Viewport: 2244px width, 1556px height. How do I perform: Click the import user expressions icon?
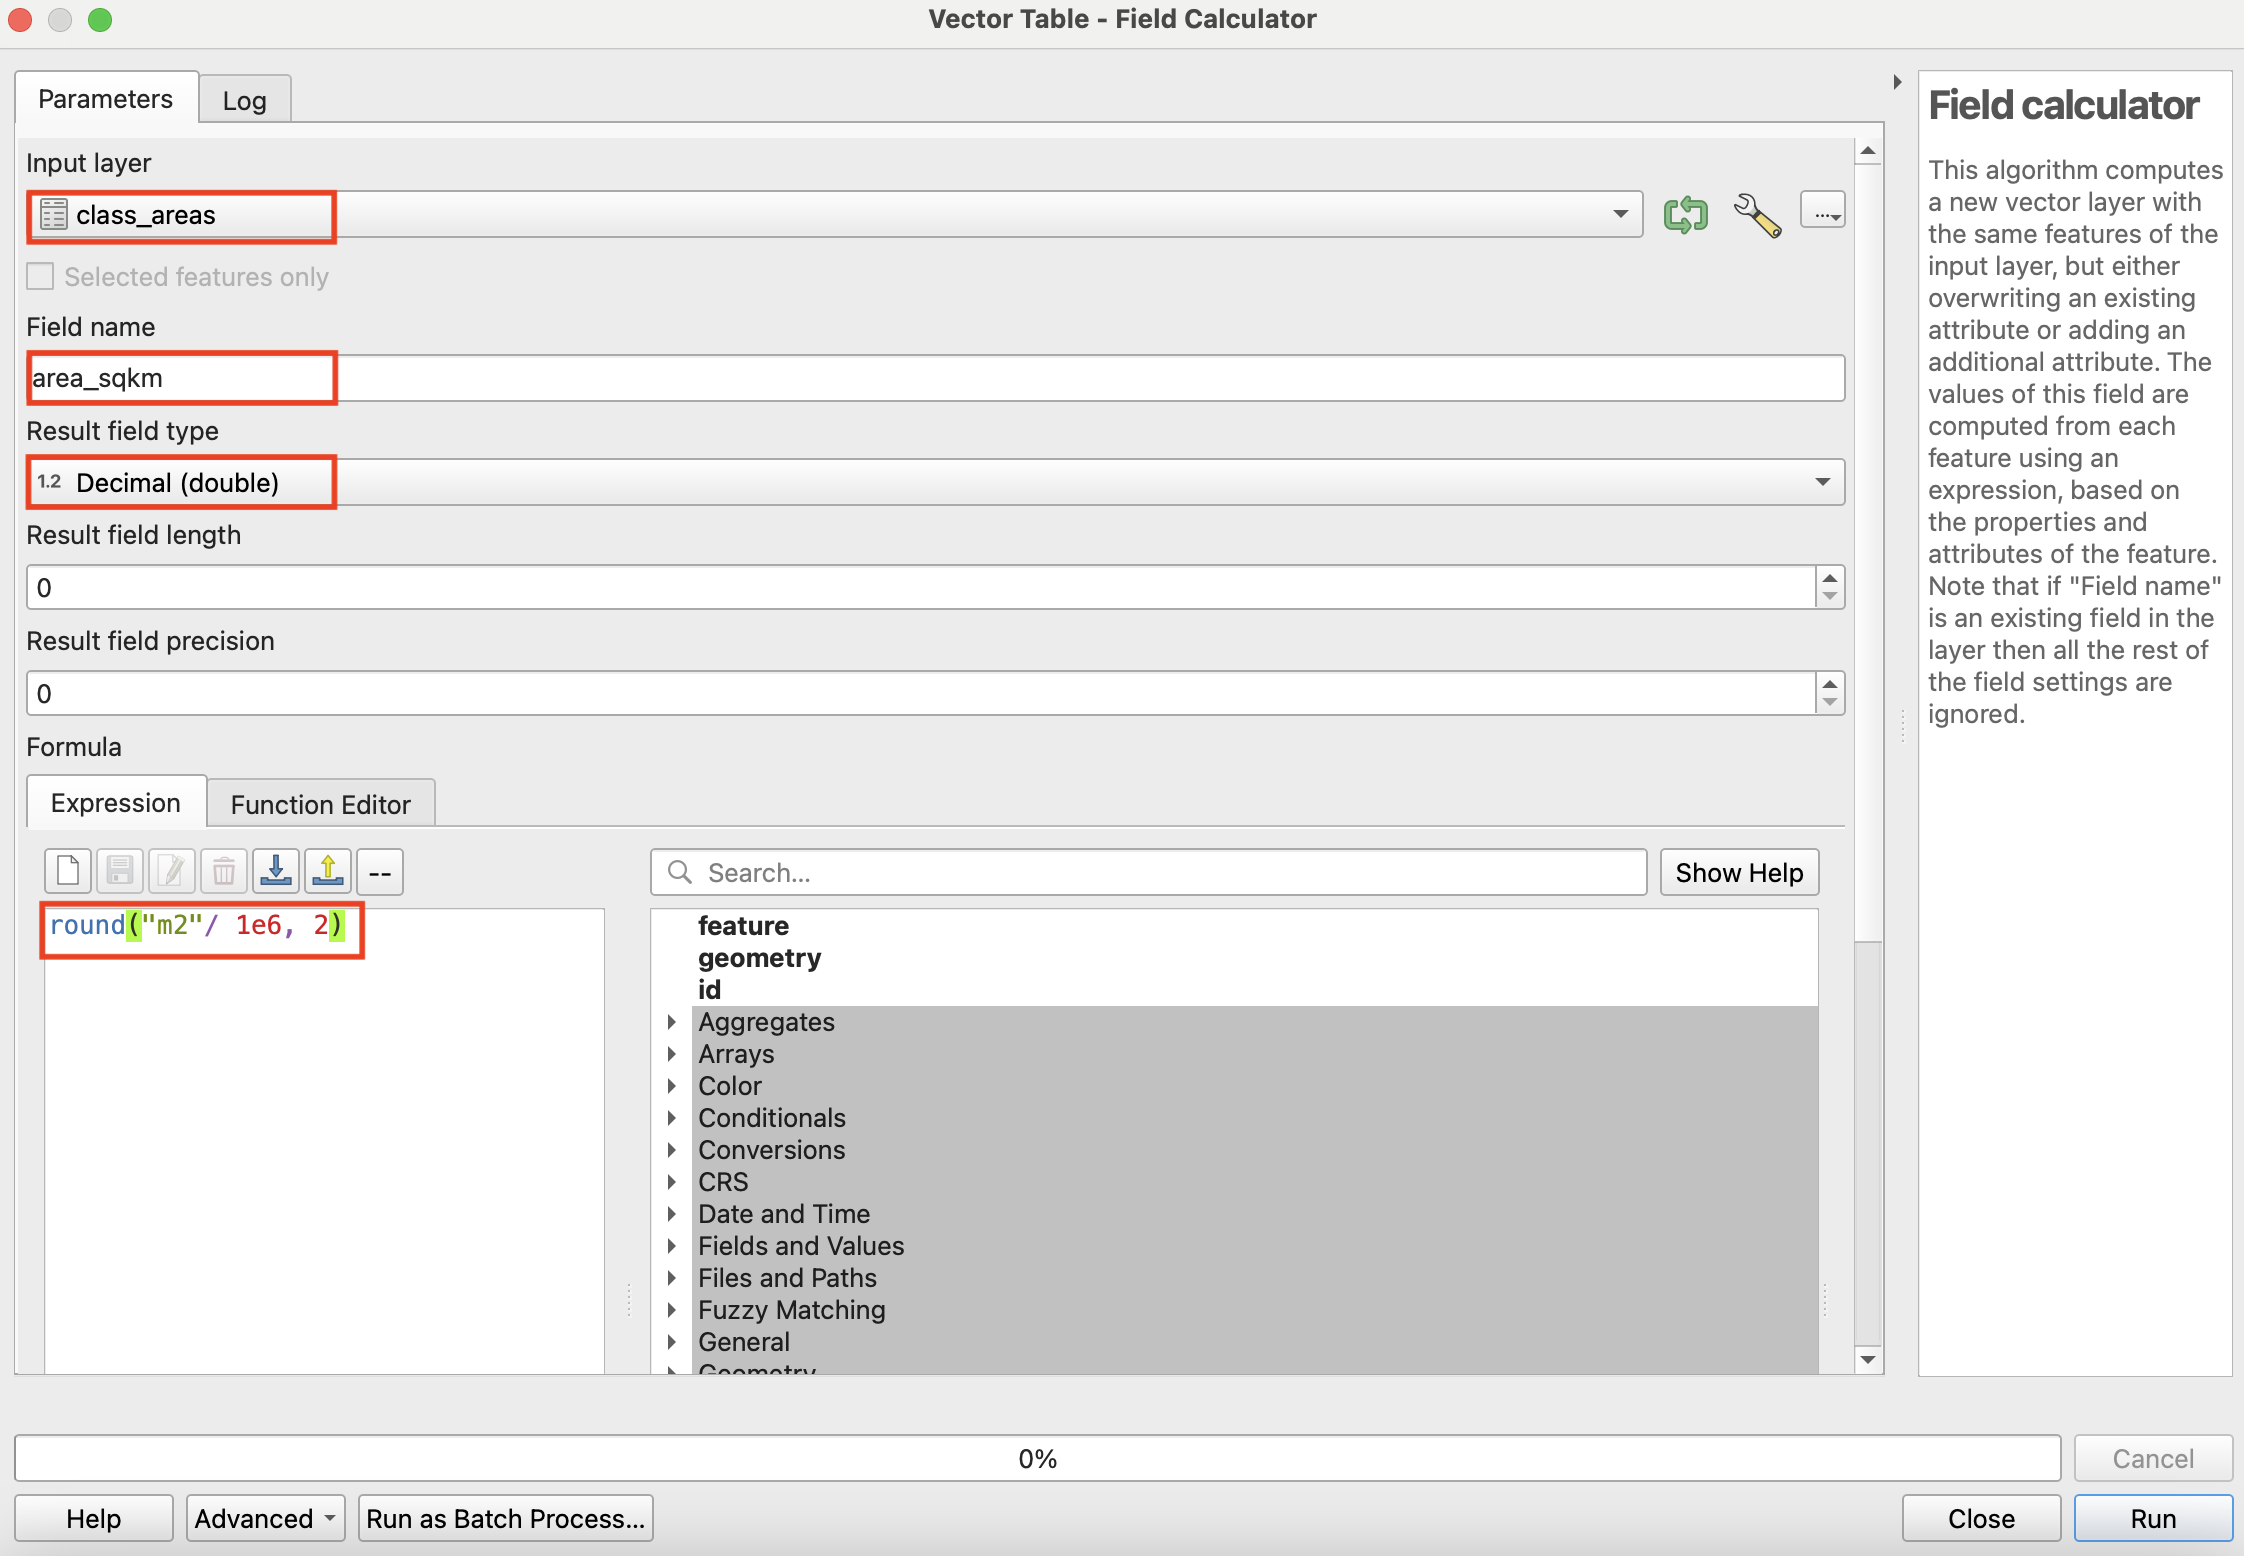275,871
